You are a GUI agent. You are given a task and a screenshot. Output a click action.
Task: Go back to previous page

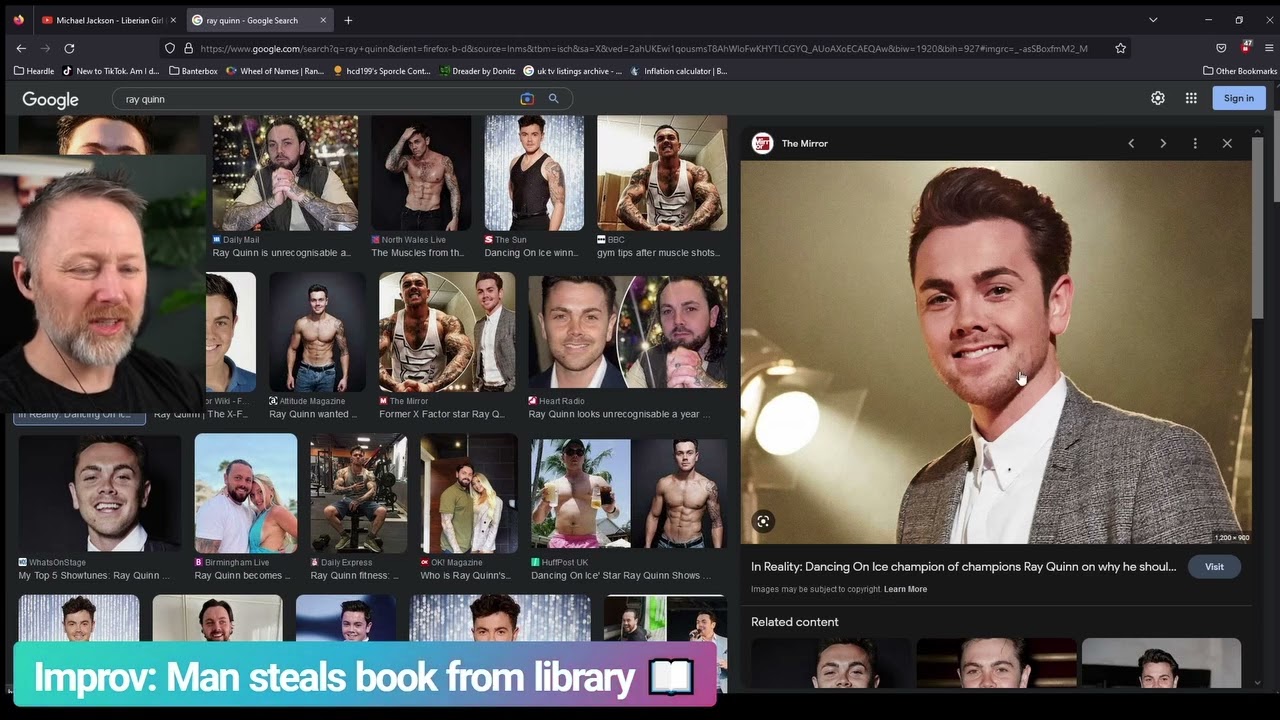pyautogui.click(x=21, y=48)
